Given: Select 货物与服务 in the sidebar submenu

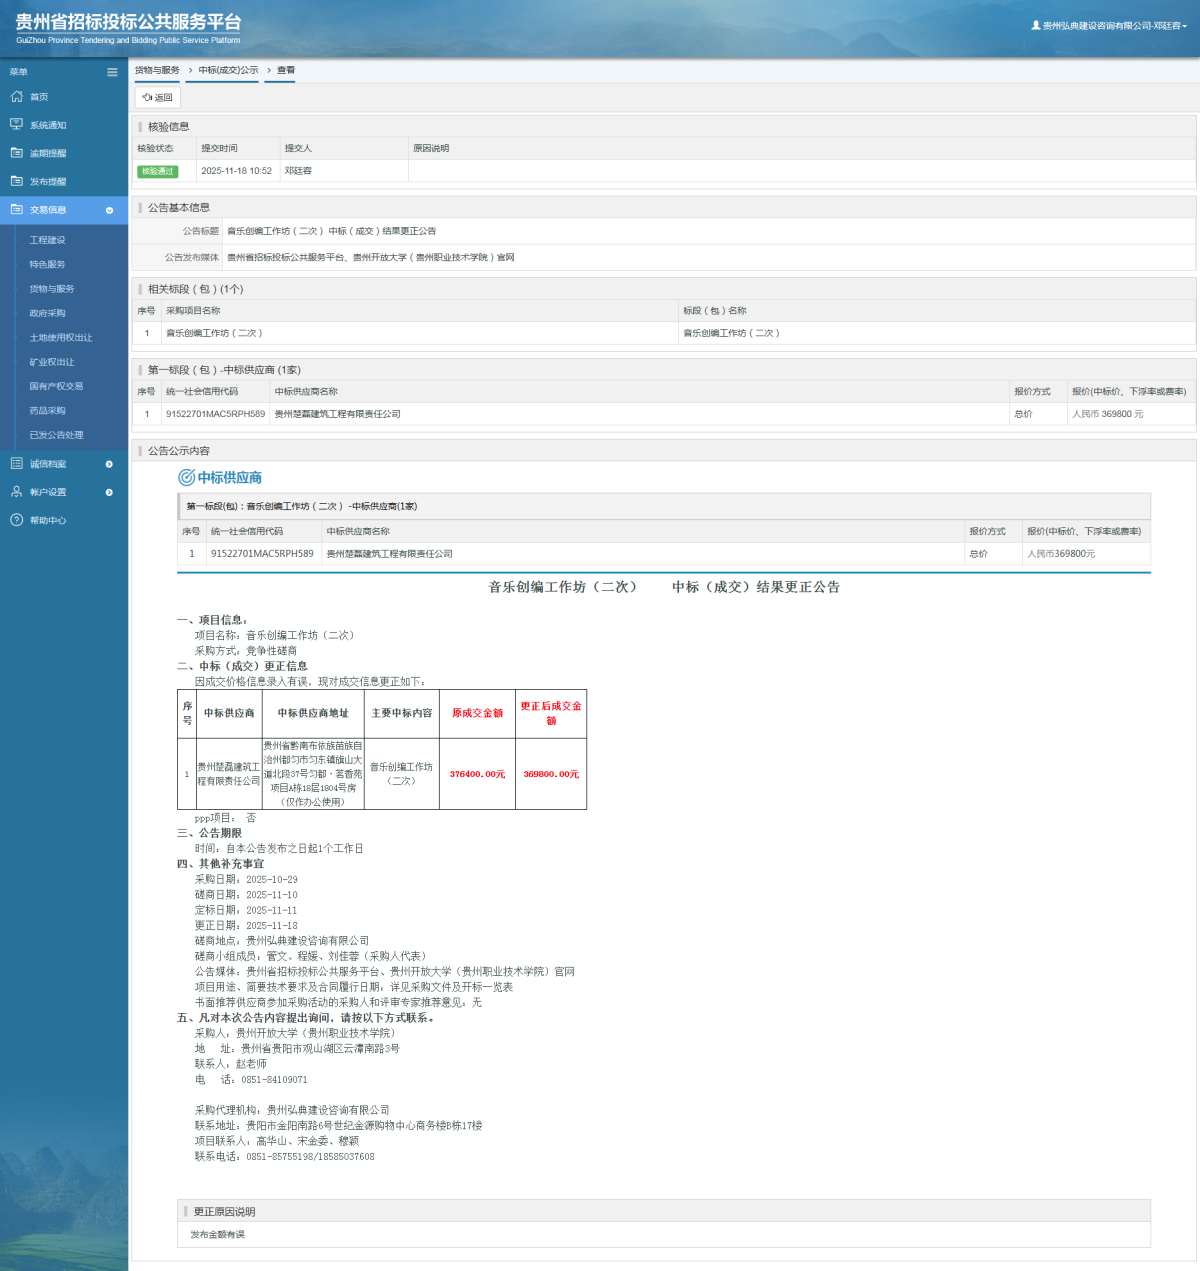Looking at the screenshot, I should [x=52, y=289].
